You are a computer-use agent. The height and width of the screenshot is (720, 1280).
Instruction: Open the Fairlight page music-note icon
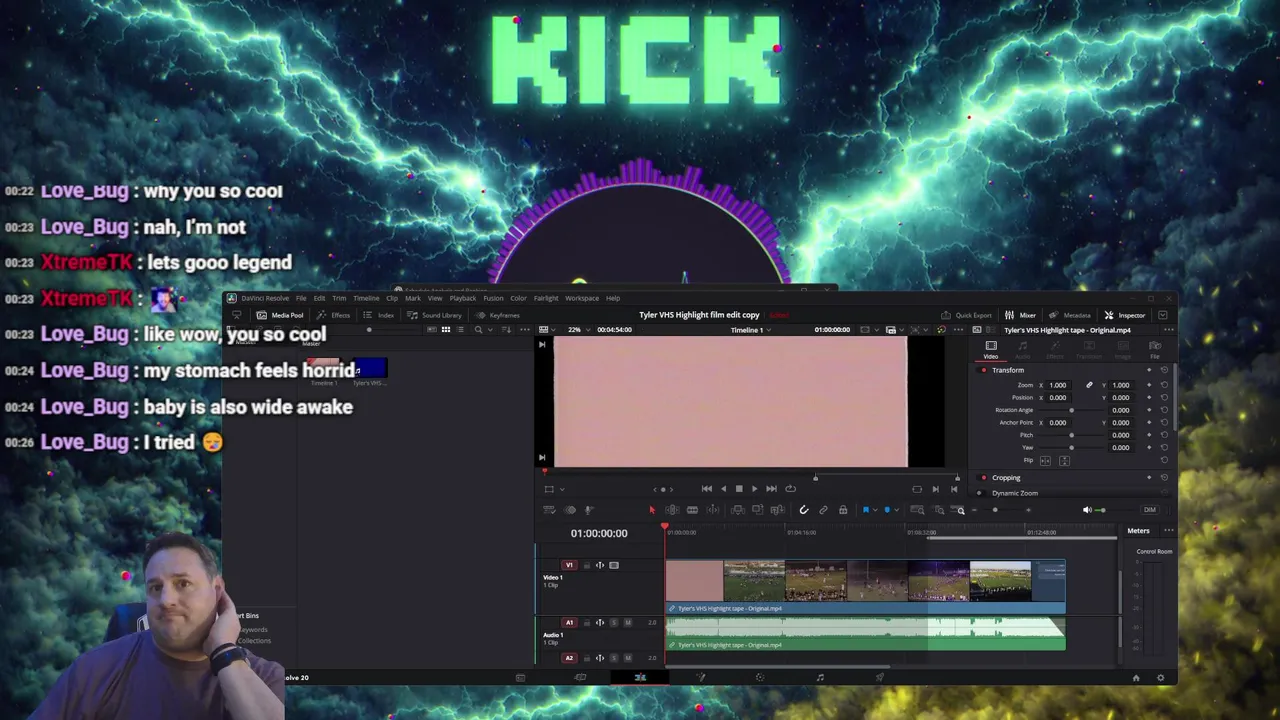pos(820,678)
